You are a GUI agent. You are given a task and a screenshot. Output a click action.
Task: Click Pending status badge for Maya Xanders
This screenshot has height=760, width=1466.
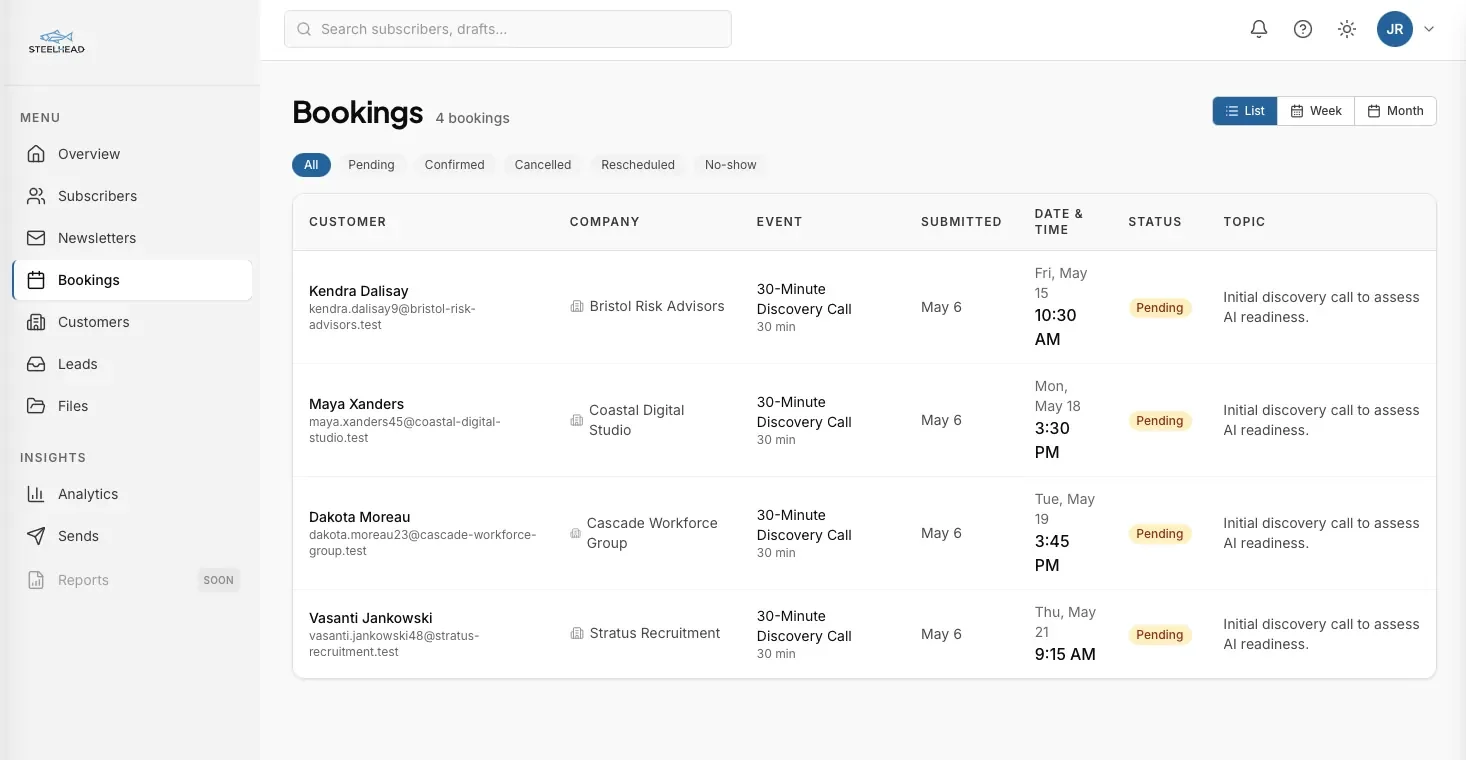tap(1160, 421)
